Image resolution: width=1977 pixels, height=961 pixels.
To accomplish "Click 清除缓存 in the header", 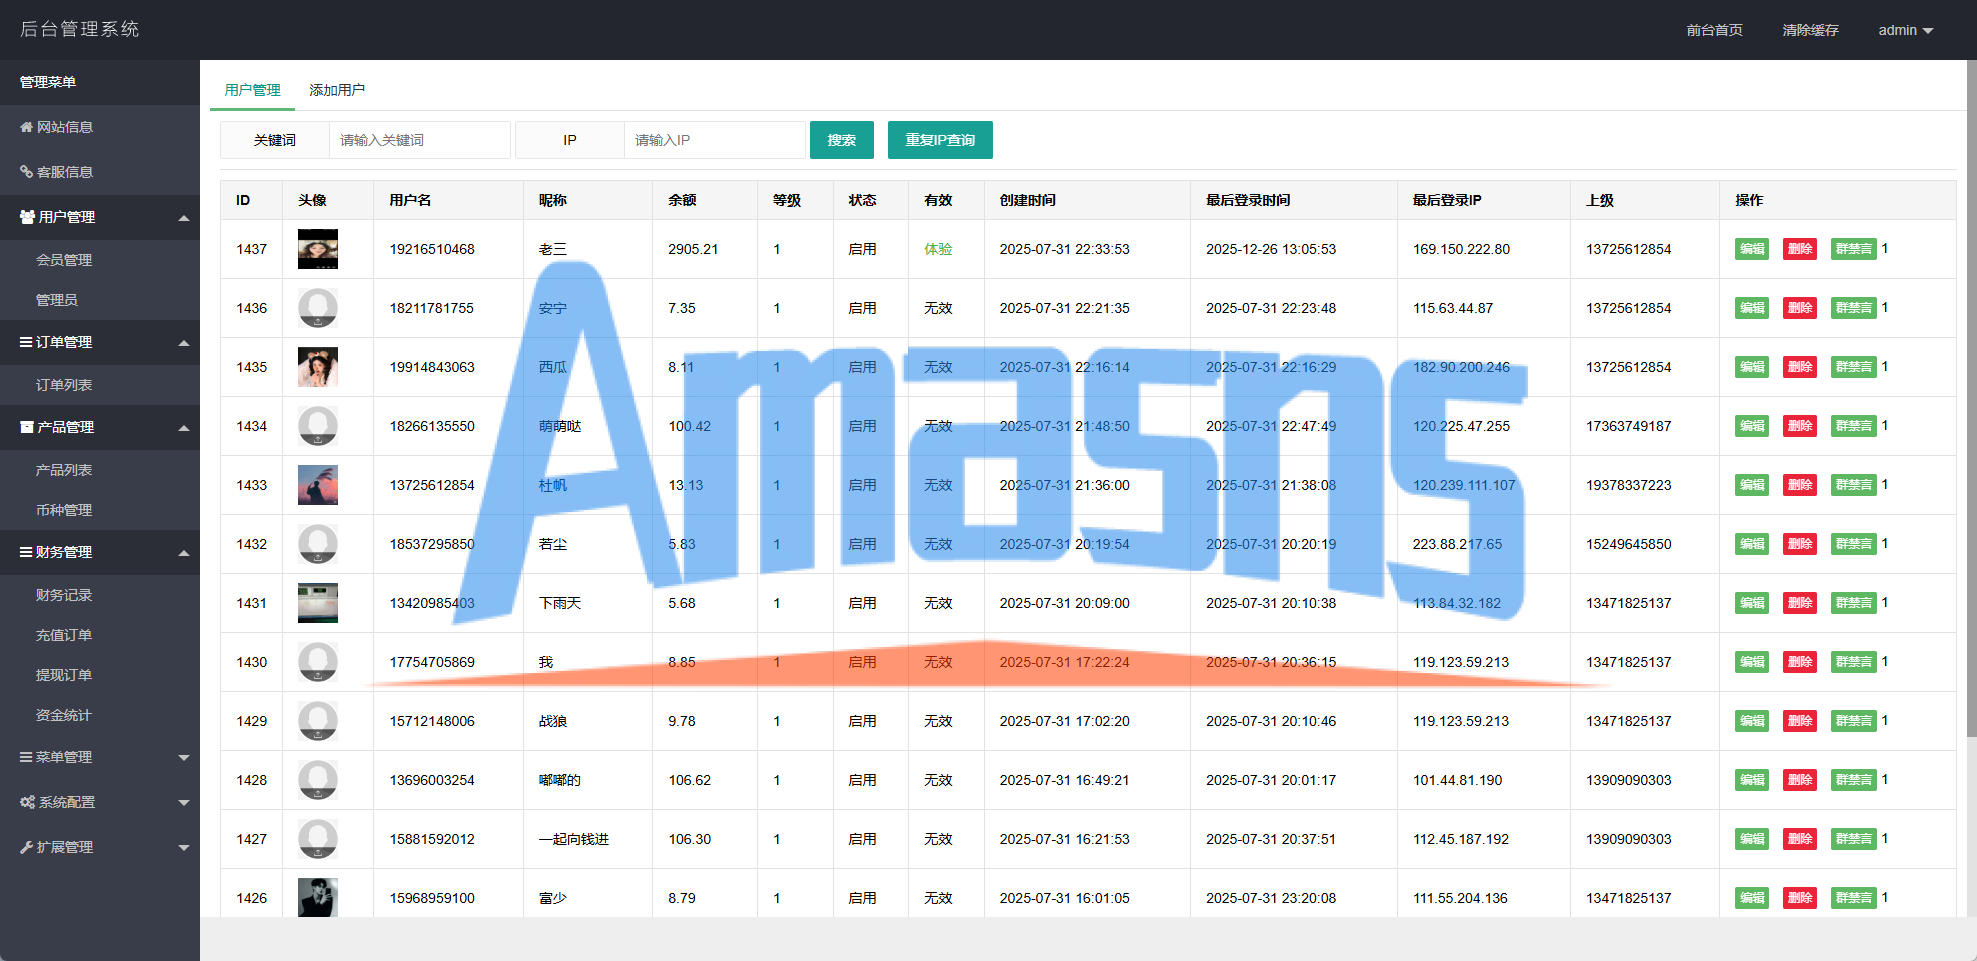I will tap(1810, 30).
